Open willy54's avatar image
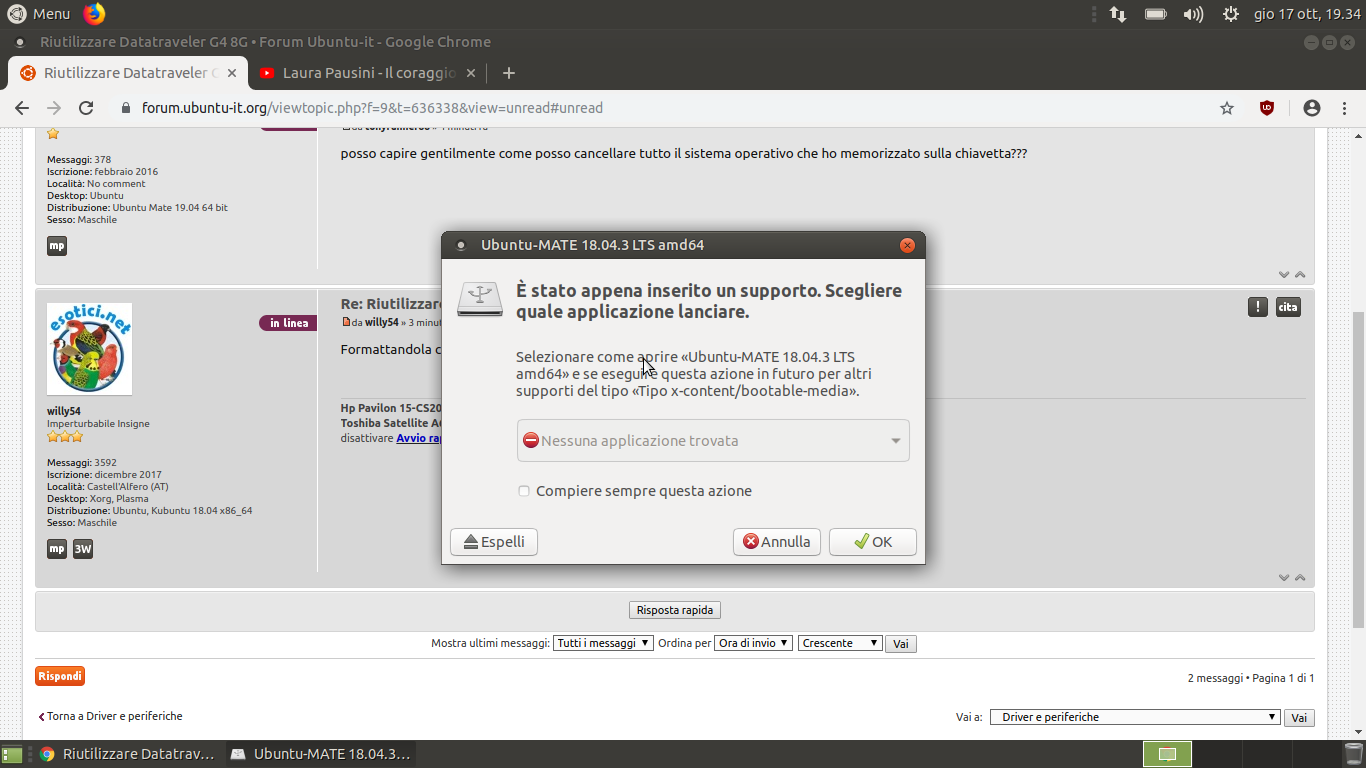The image size is (1366, 768). point(89,349)
